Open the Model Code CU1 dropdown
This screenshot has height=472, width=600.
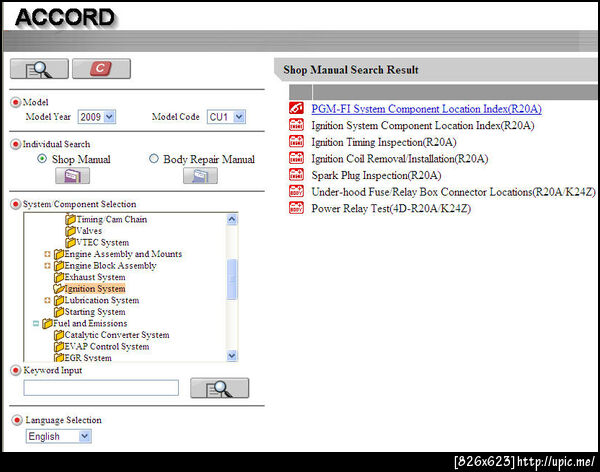(226, 117)
